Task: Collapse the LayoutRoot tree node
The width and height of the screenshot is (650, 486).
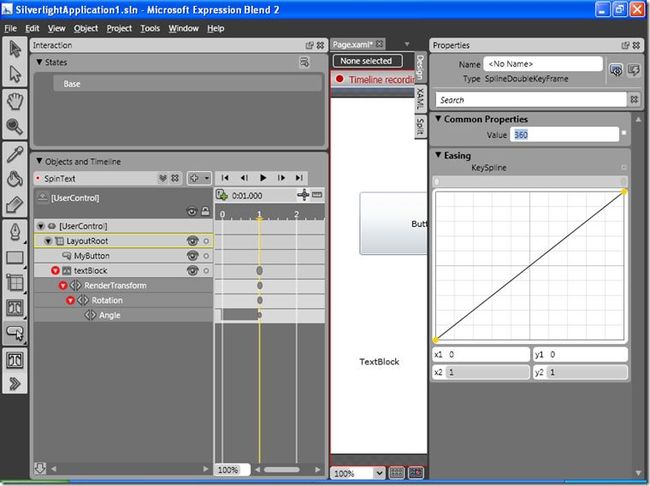Action: [48, 241]
